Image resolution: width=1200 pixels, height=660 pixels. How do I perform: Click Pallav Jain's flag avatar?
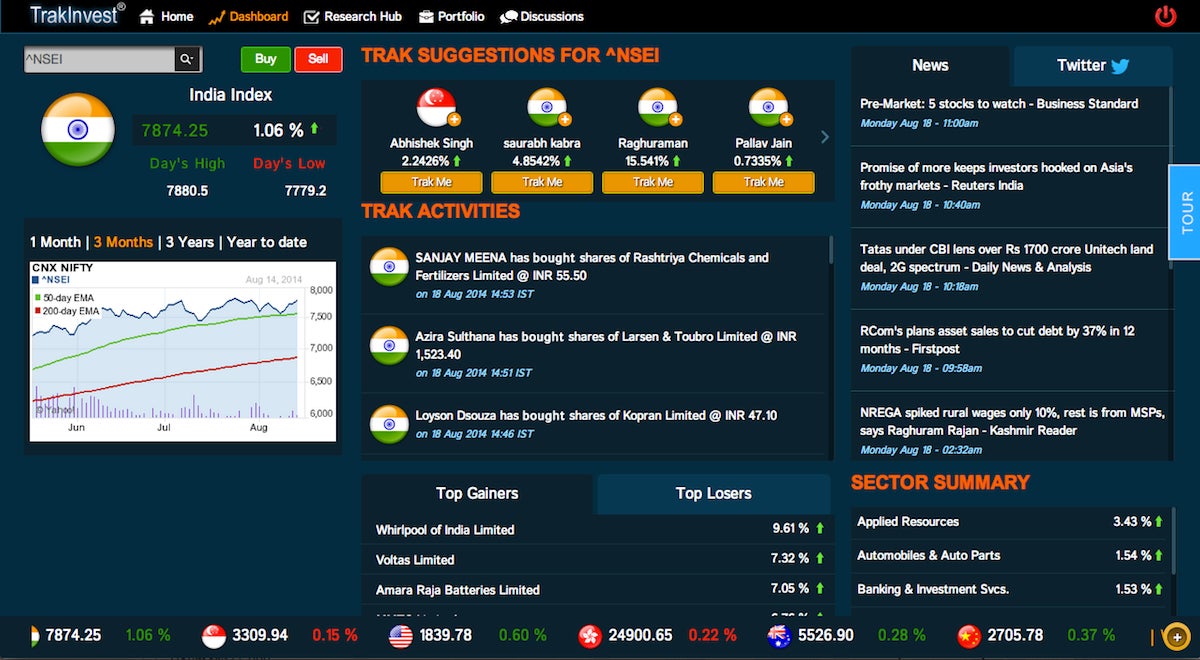point(768,107)
